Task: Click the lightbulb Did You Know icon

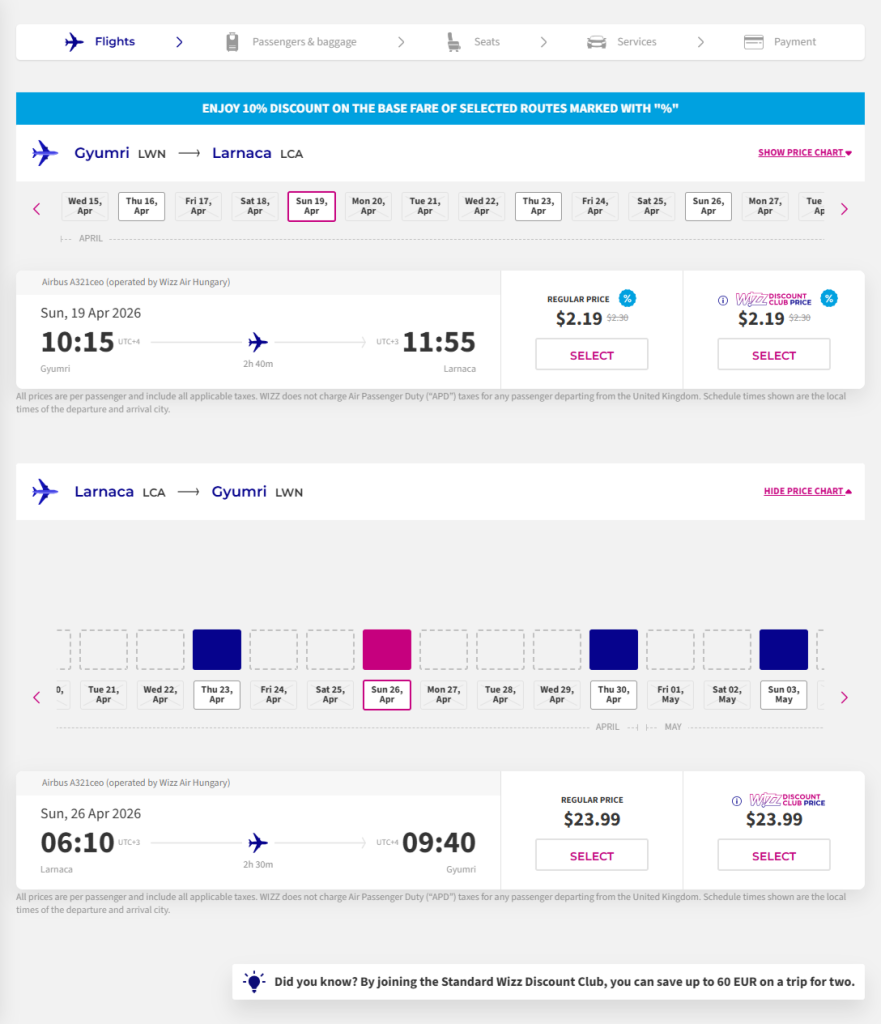Action: click(x=254, y=982)
